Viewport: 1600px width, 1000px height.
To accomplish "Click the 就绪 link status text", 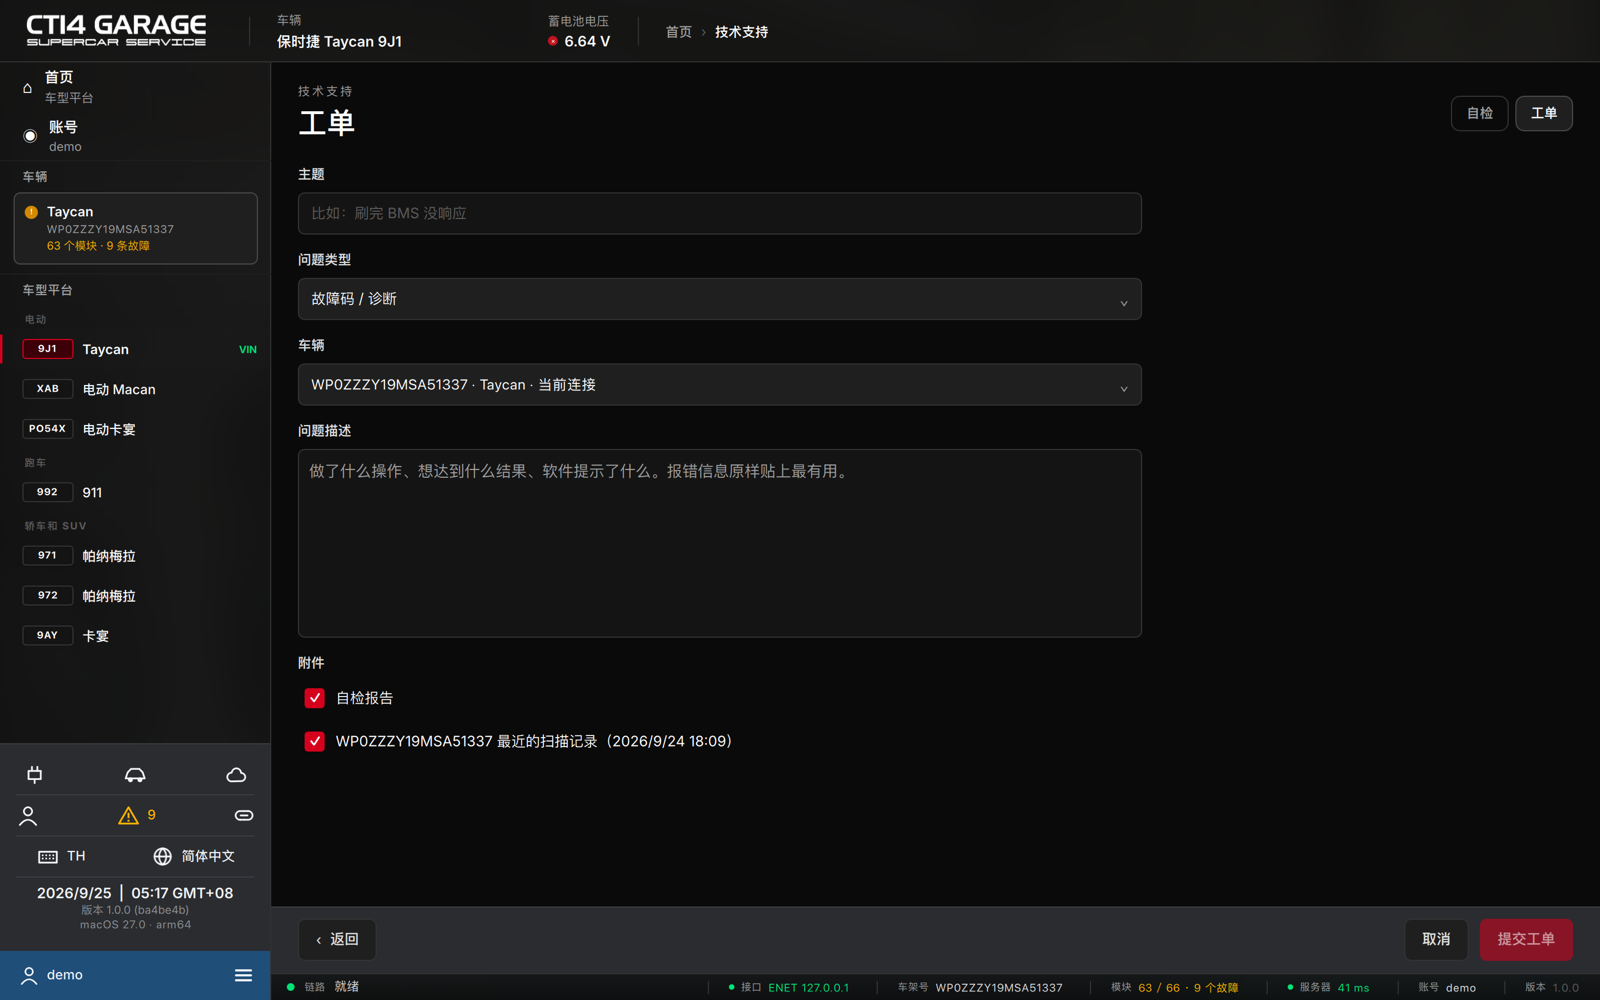I will point(347,987).
